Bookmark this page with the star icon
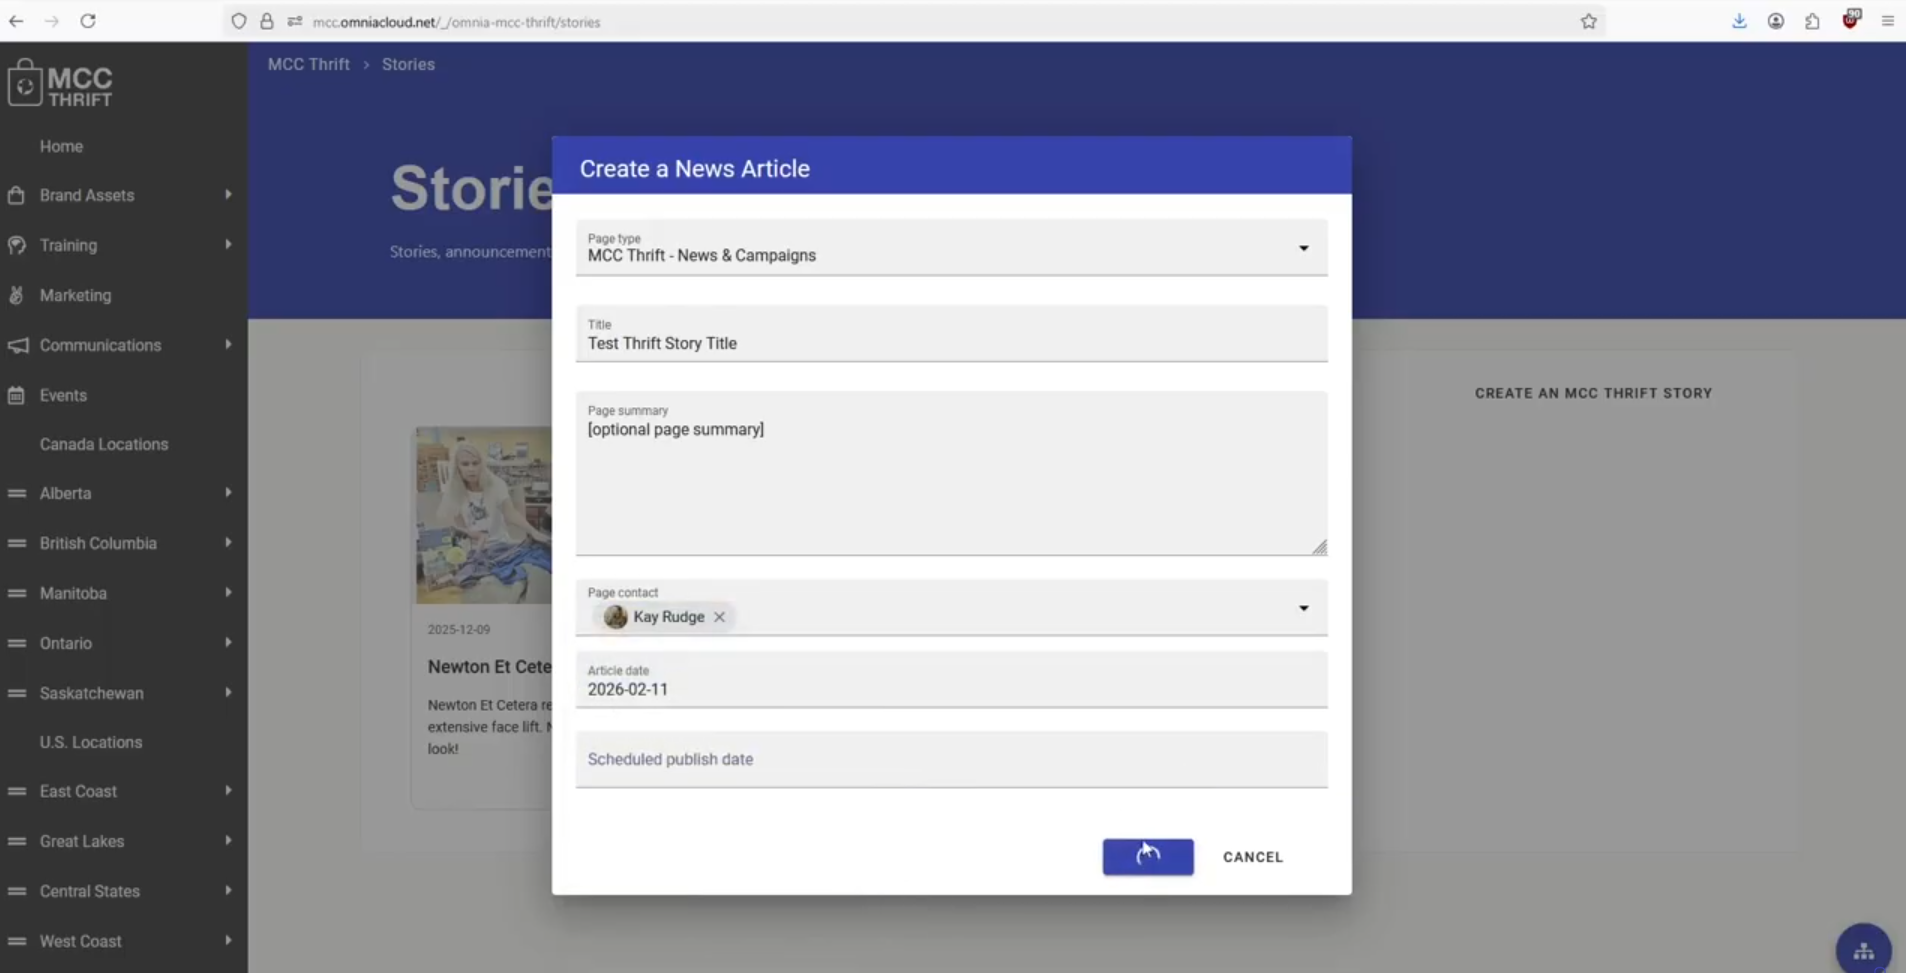The width and height of the screenshot is (1906, 973). pos(1589,21)
